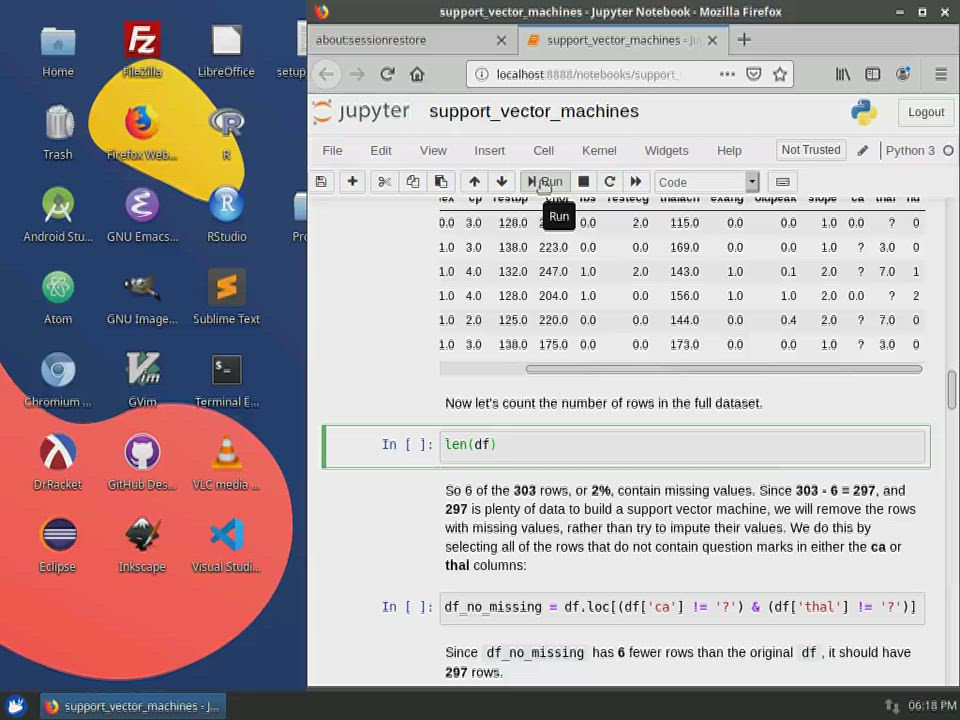The image size is (960, 720).
Task: Open the Firefox hamburger menu
Action: pos(941,74)
